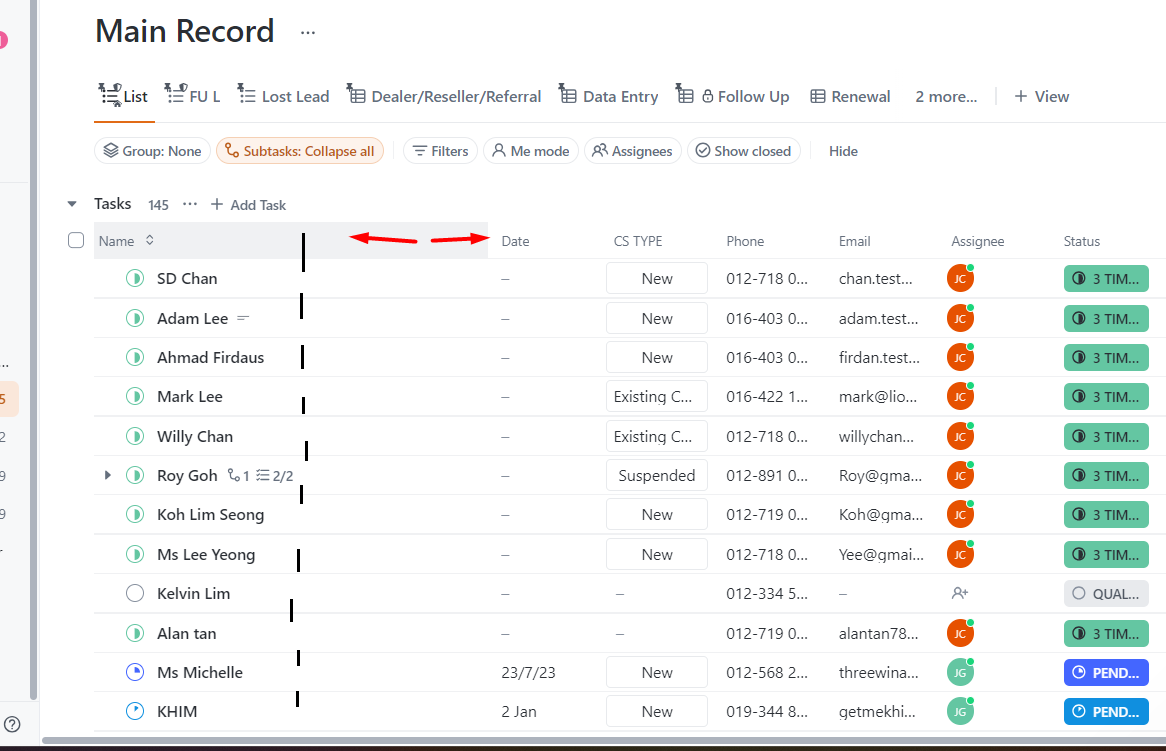Toggle Me mode filter
Image resolution: width=1166 pixels, height=751 pixels.
(530, 151)
